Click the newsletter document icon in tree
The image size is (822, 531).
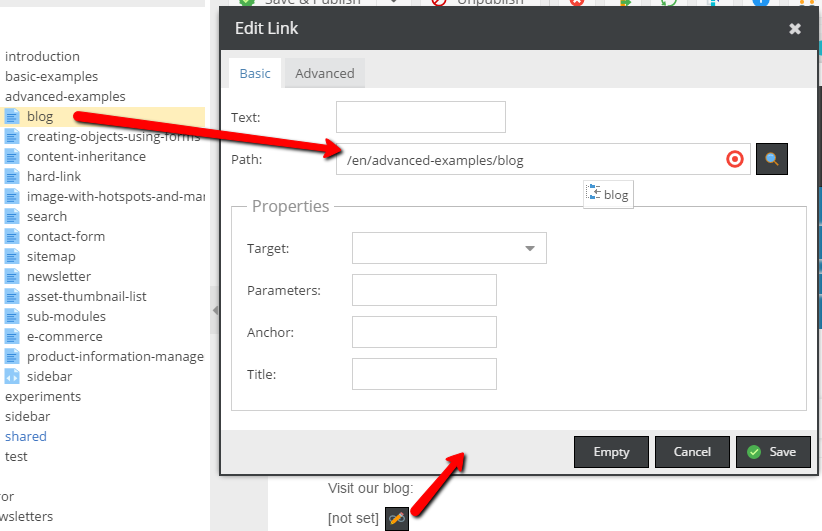click(12, 277)
